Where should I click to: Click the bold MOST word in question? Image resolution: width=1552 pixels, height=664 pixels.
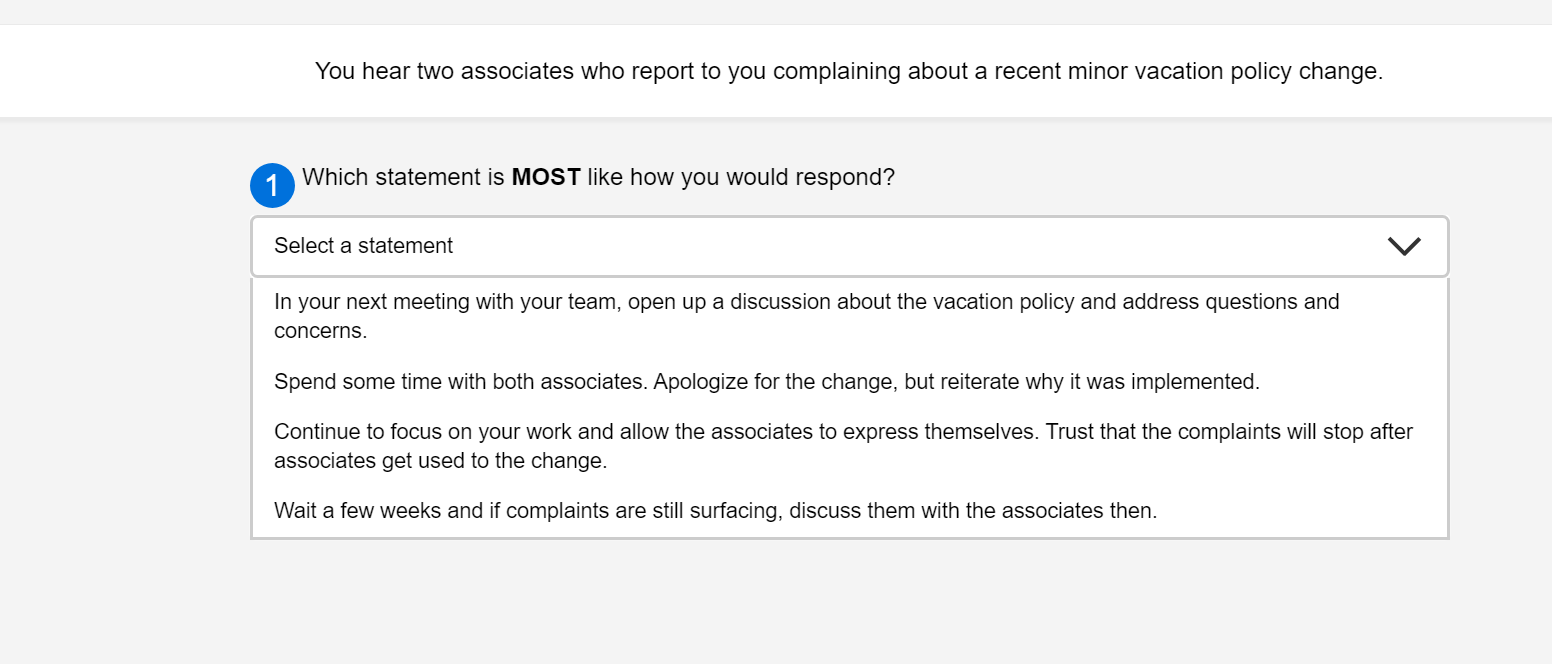(x=546, y=177)
